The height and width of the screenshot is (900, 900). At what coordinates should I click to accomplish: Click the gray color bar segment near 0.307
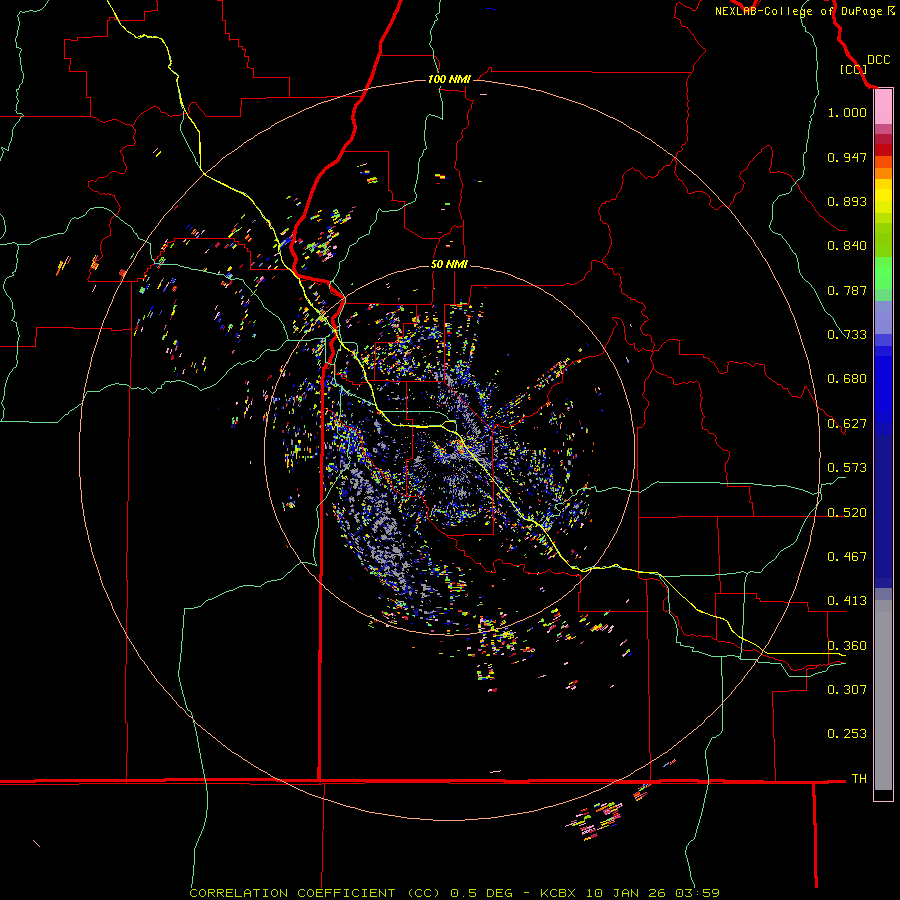[883, 700]
